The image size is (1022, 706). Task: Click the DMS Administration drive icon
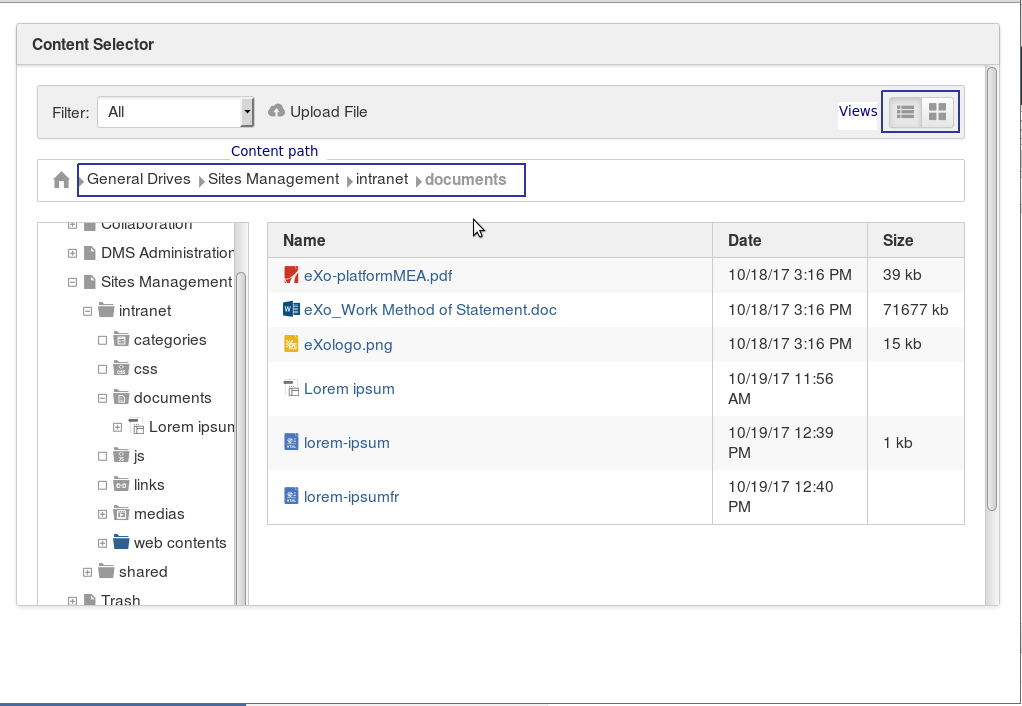point(90,252)
